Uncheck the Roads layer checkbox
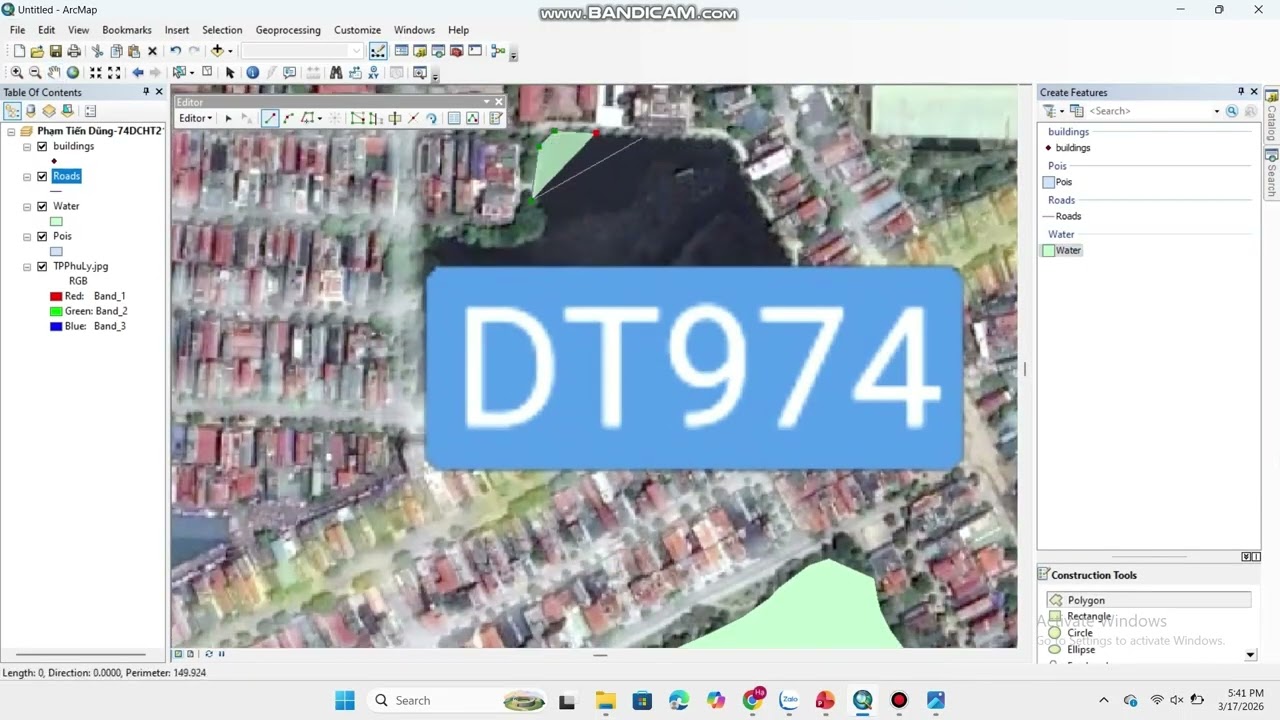Screen dimensions: 1280x720 (x=42, y=176)
